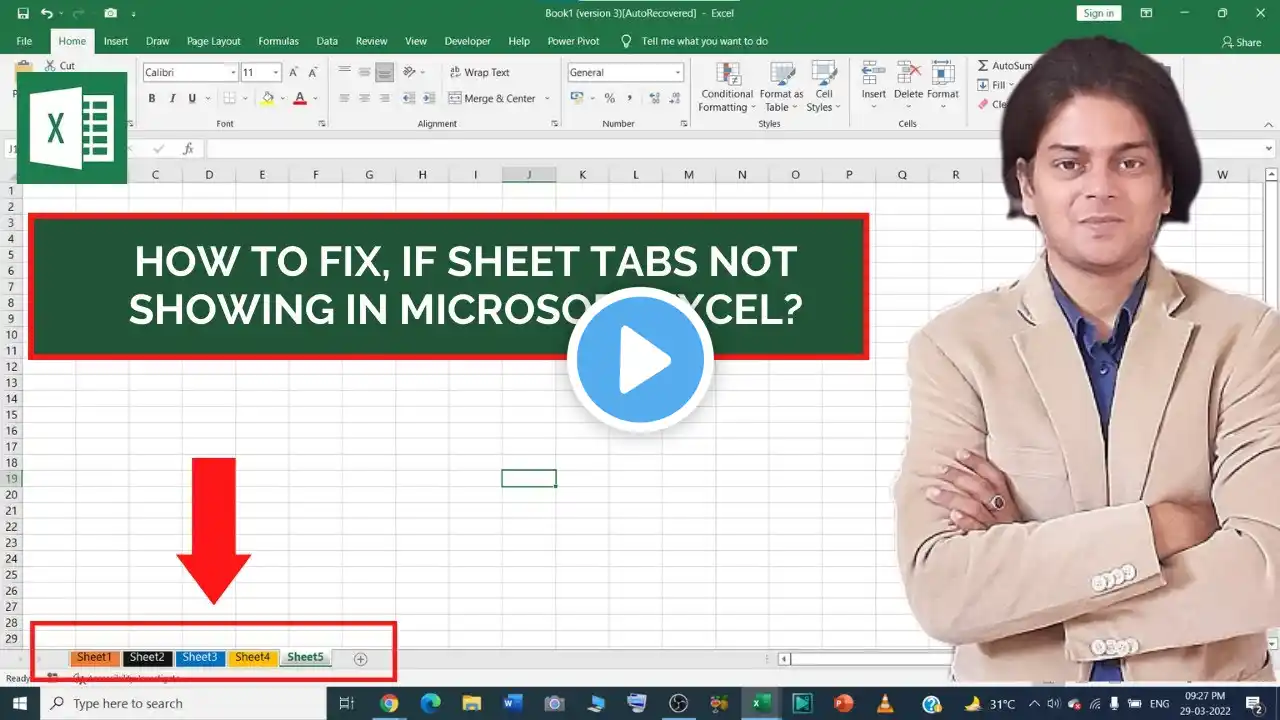Open Word from the taskbar
The height and width of the screenshot is (720, 1280).
(x=513, y=704)
